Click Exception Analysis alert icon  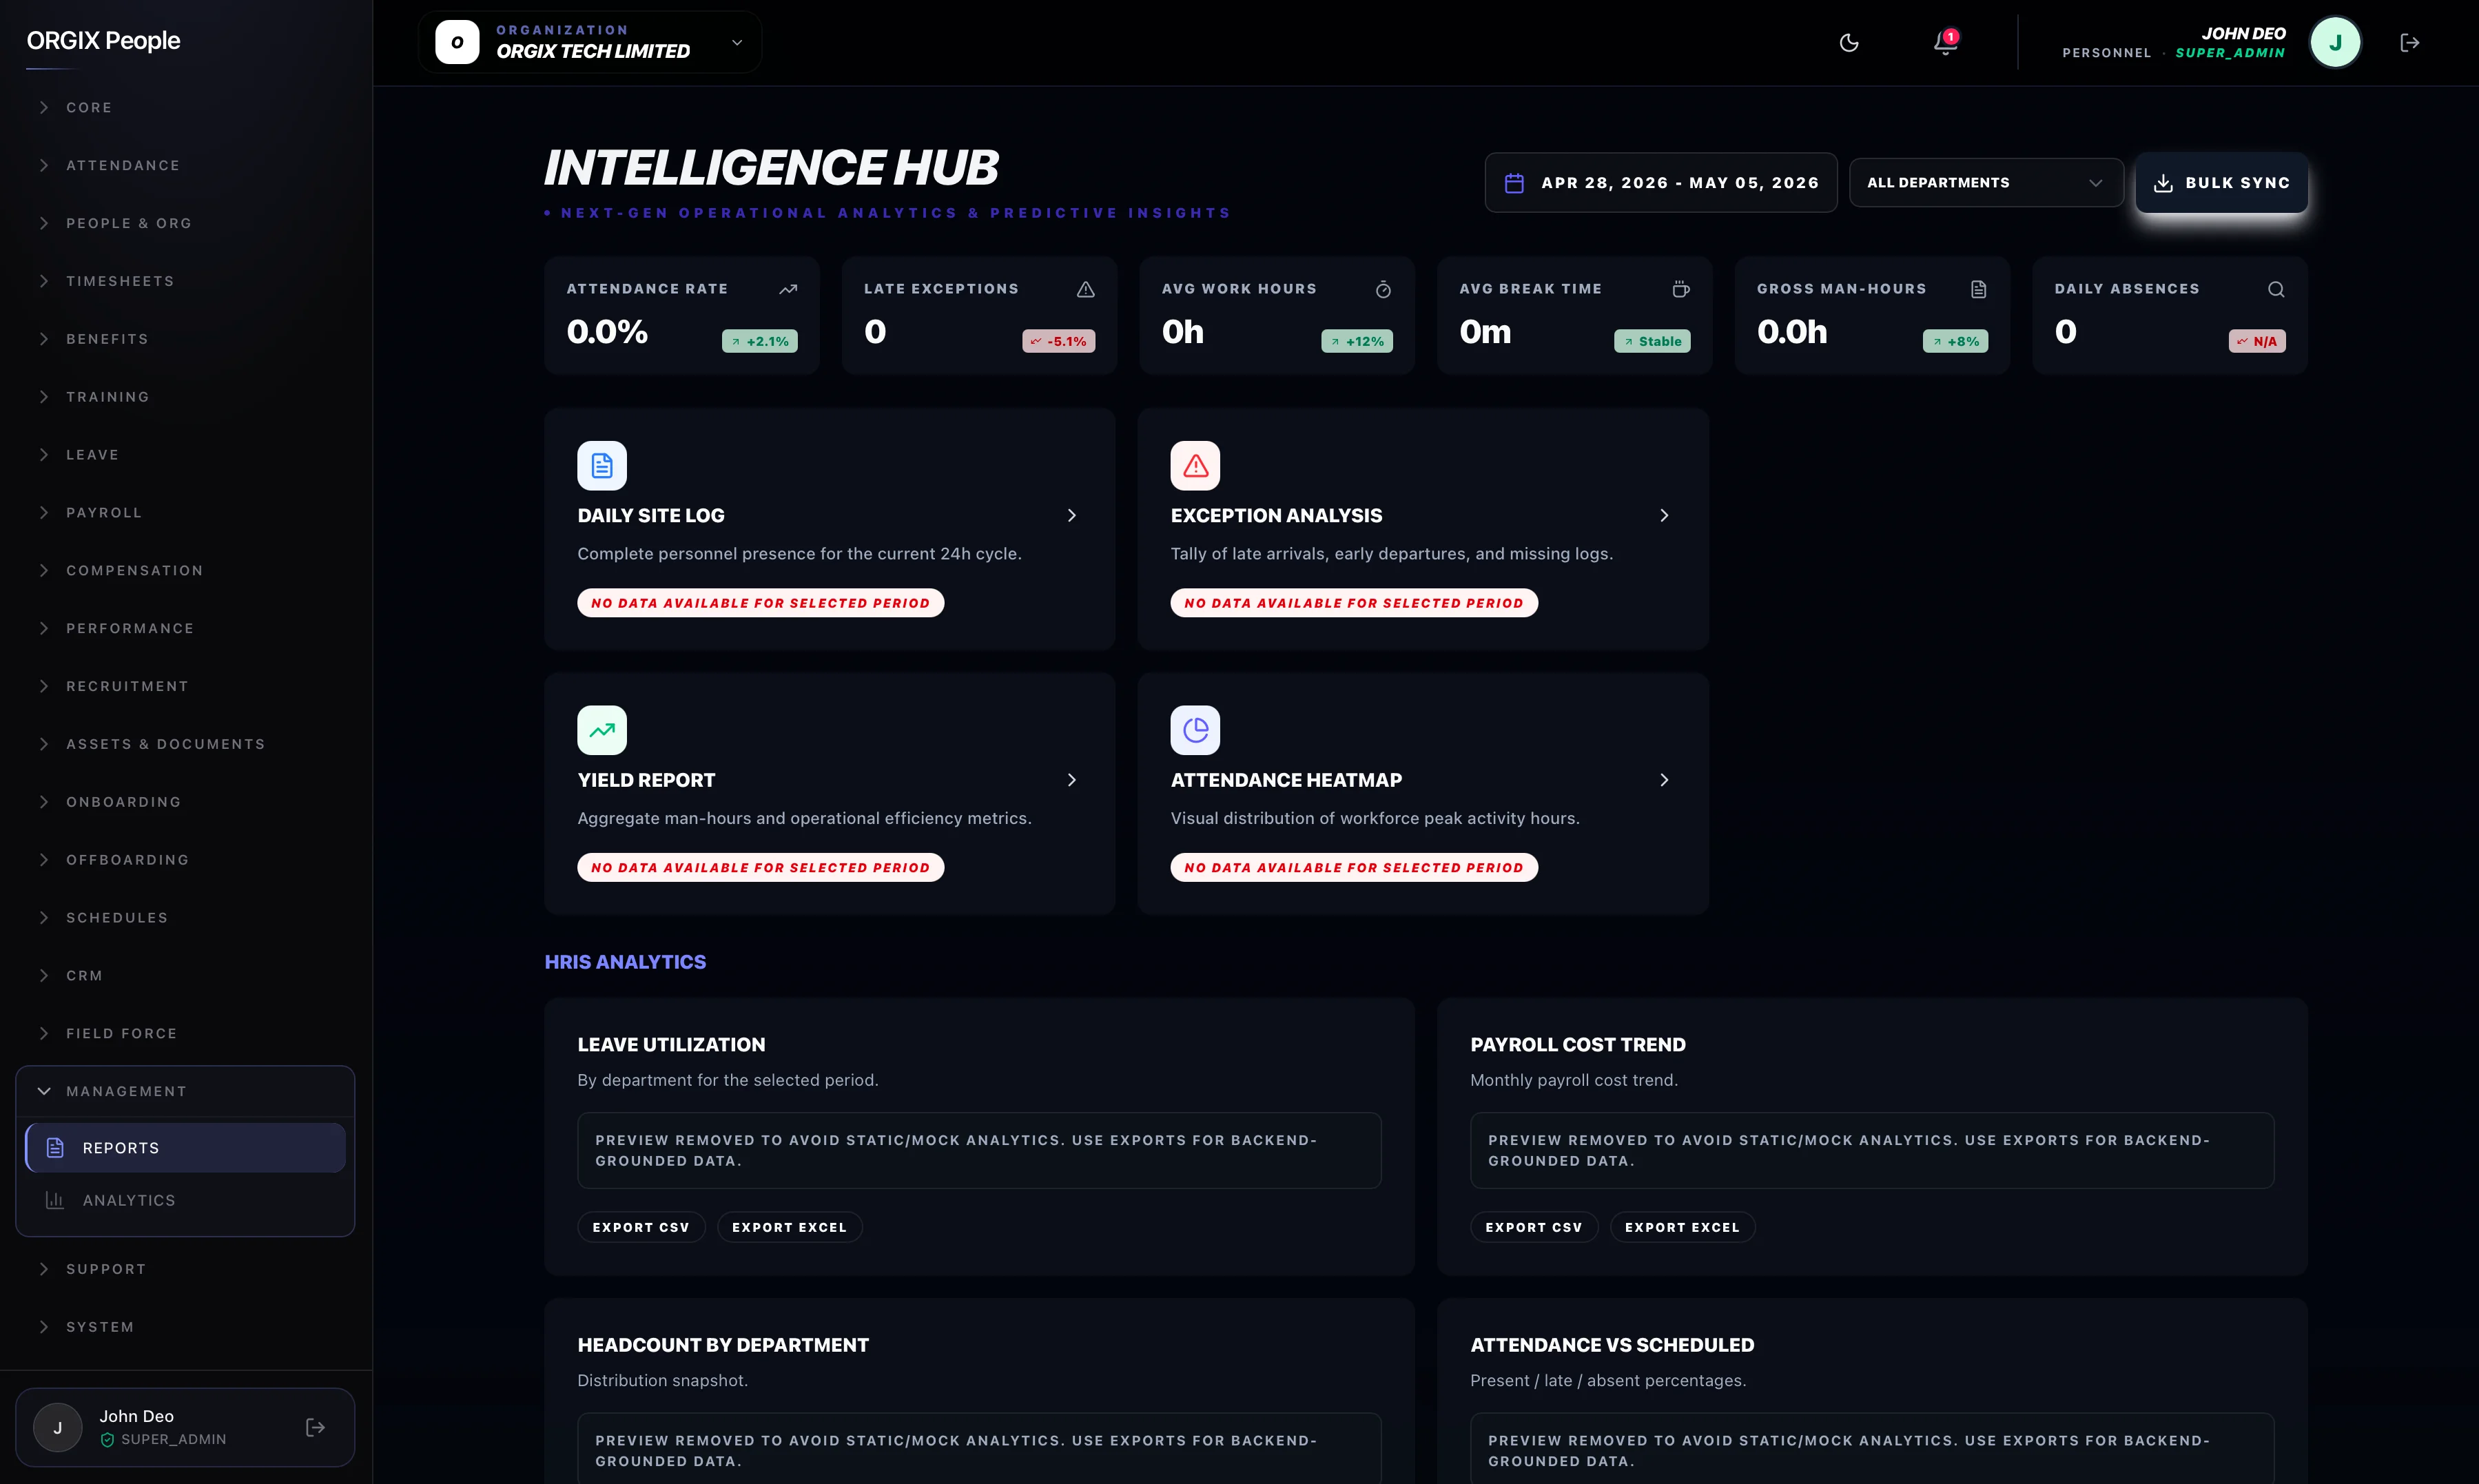[x=1195, y=465]
